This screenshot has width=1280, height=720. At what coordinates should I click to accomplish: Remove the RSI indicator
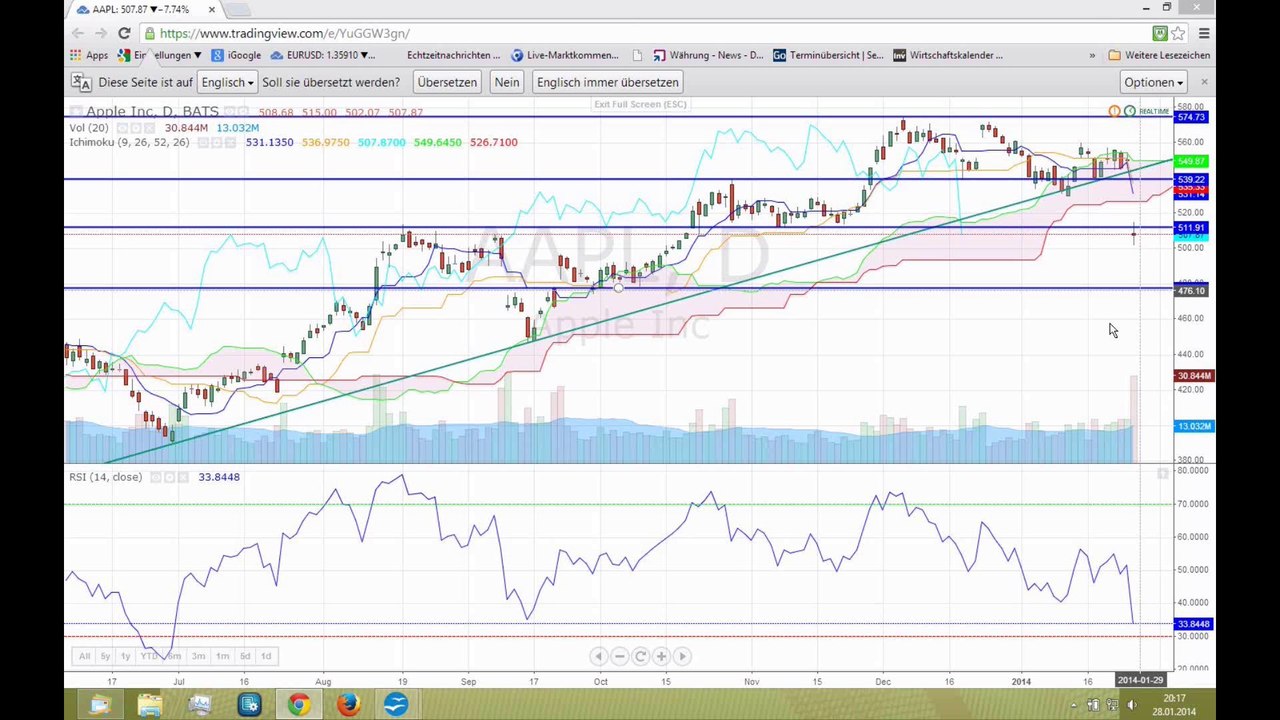point(183,477)
